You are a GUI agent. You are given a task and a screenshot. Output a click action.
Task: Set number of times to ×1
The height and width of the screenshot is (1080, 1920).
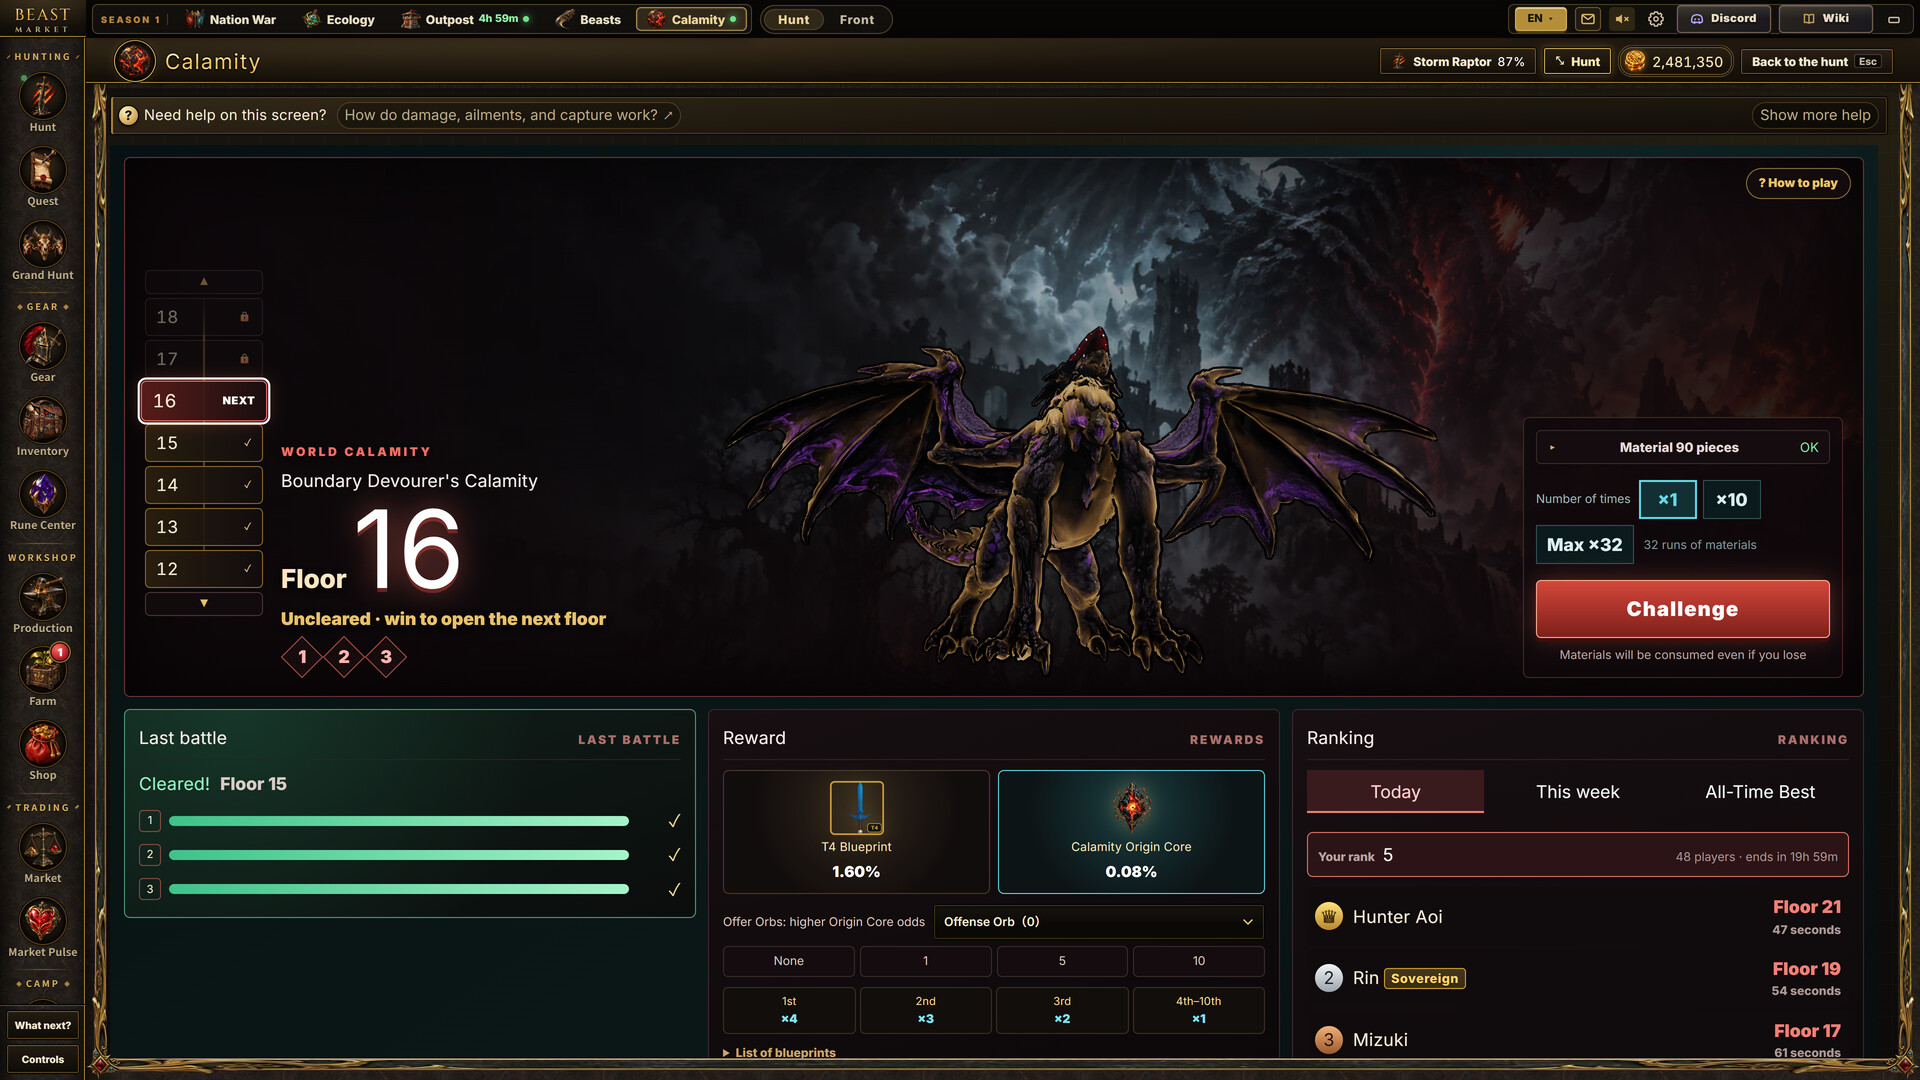coord(1667,499)
